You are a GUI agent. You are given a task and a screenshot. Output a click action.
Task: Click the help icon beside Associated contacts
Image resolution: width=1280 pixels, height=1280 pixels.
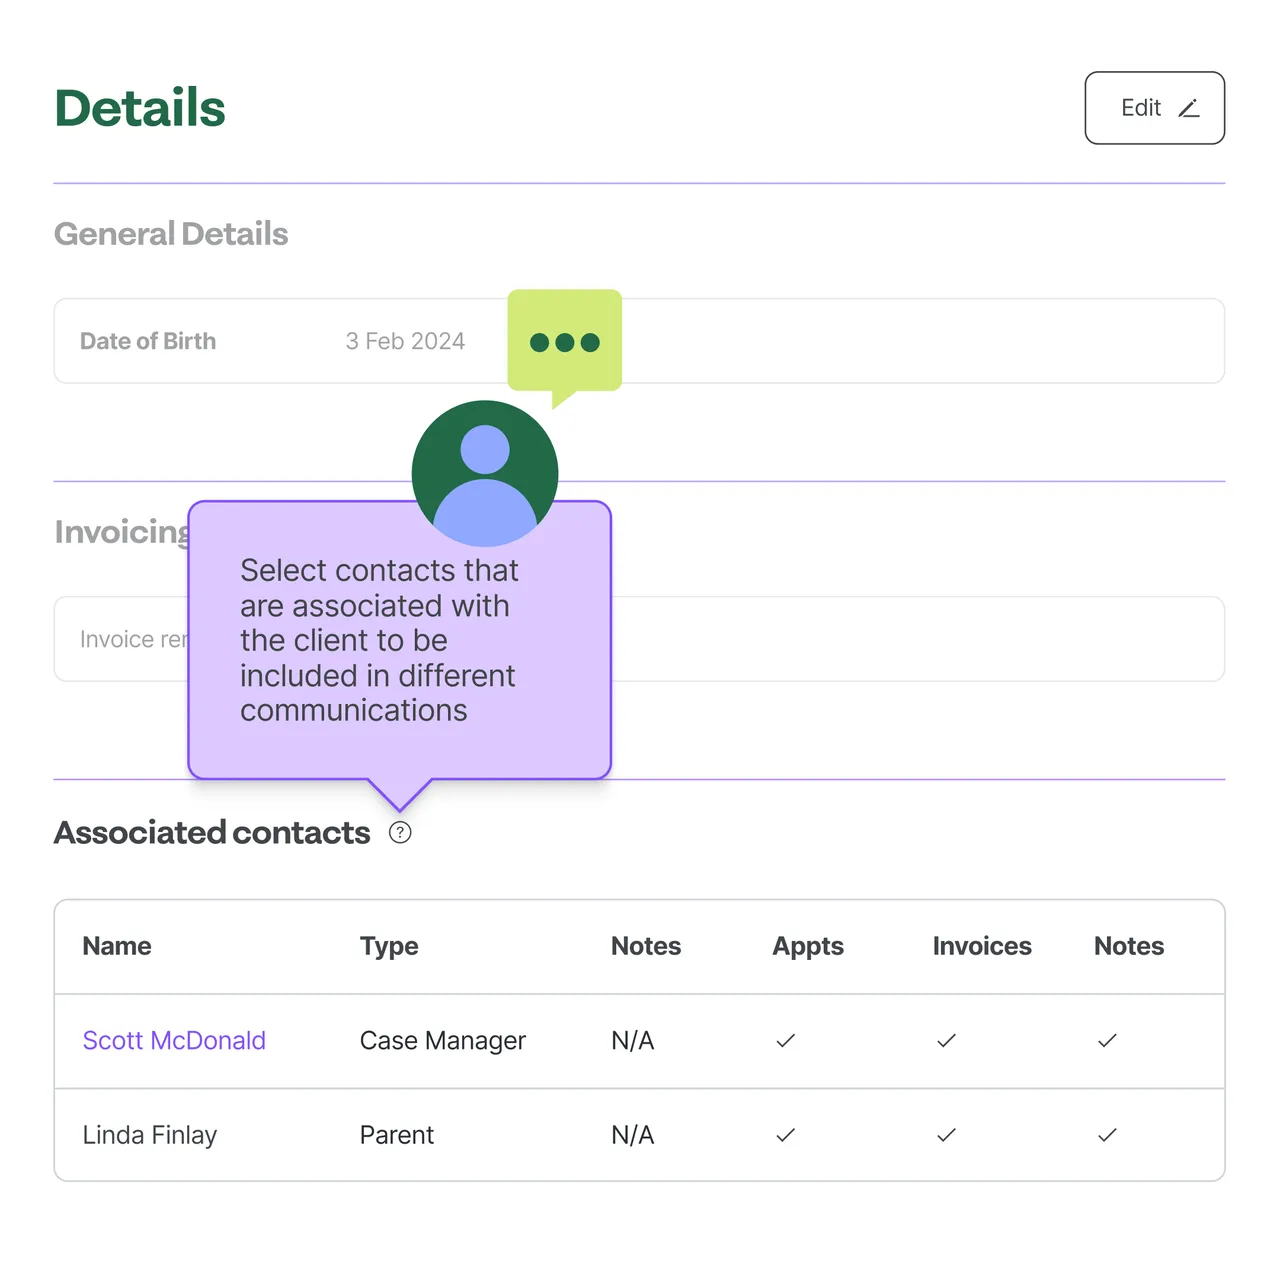(400, 832)
